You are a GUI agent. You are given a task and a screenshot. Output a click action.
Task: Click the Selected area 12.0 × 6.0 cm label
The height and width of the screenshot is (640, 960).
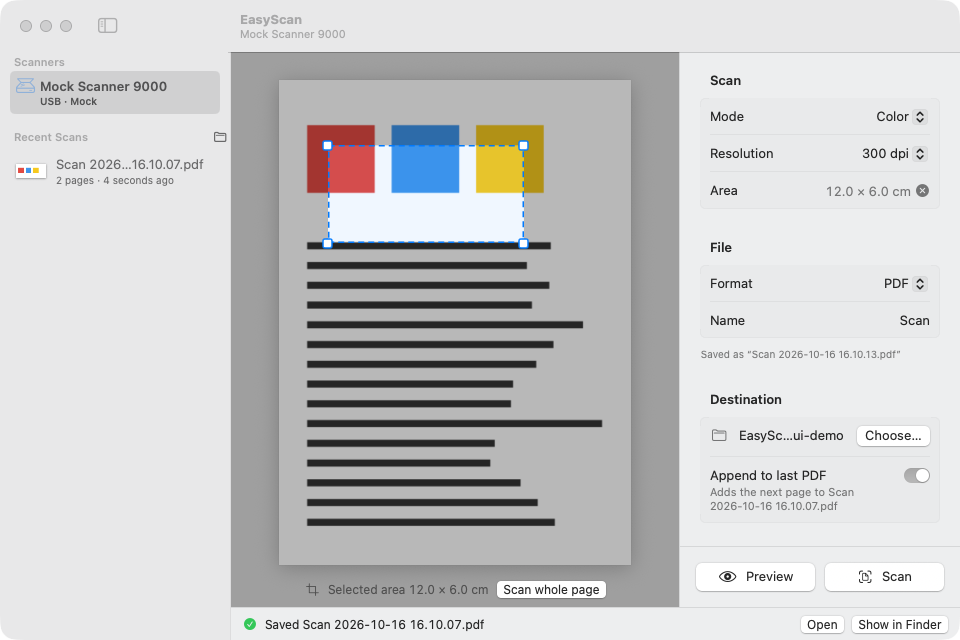[x=408, y=589]
